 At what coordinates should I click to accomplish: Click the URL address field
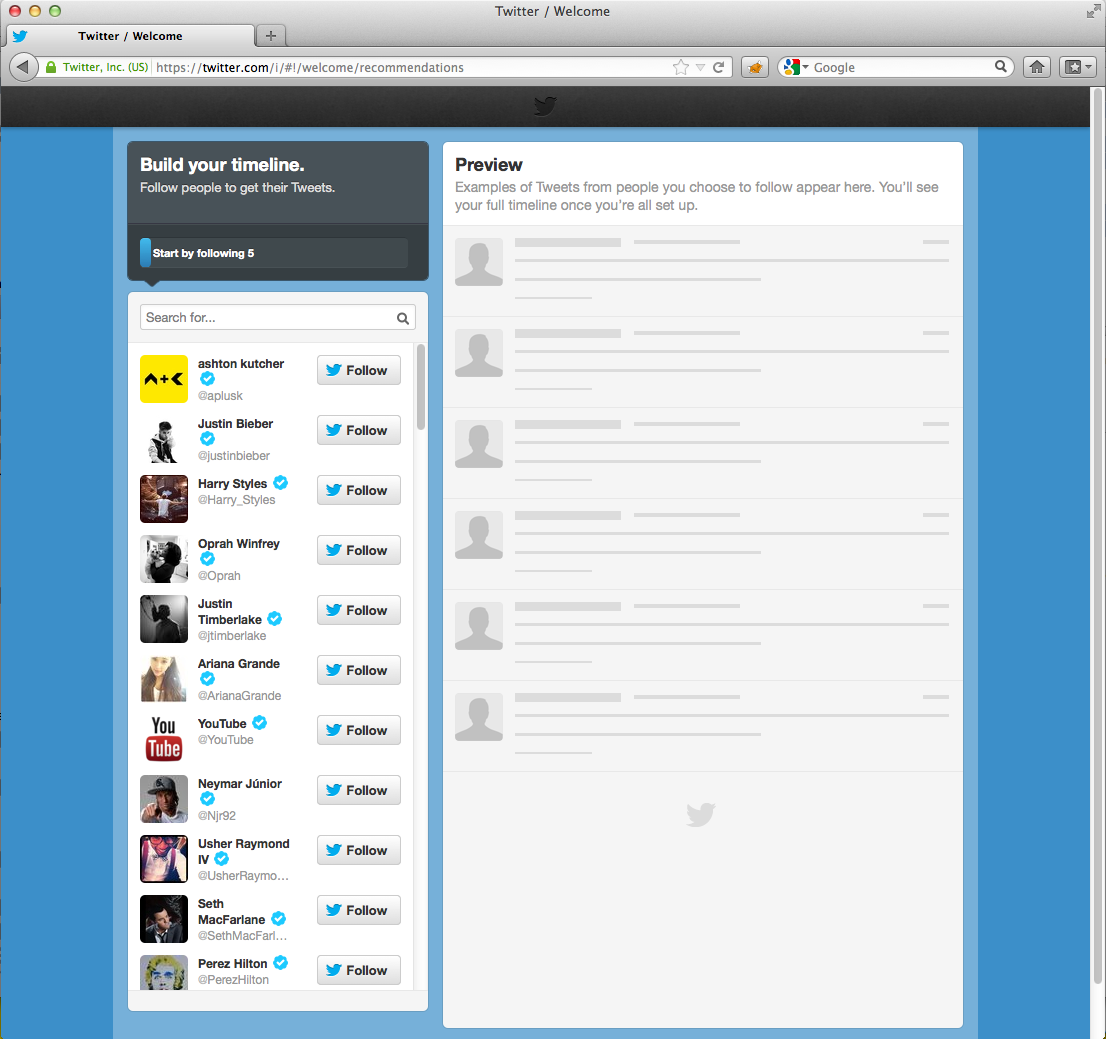[409, 67]
